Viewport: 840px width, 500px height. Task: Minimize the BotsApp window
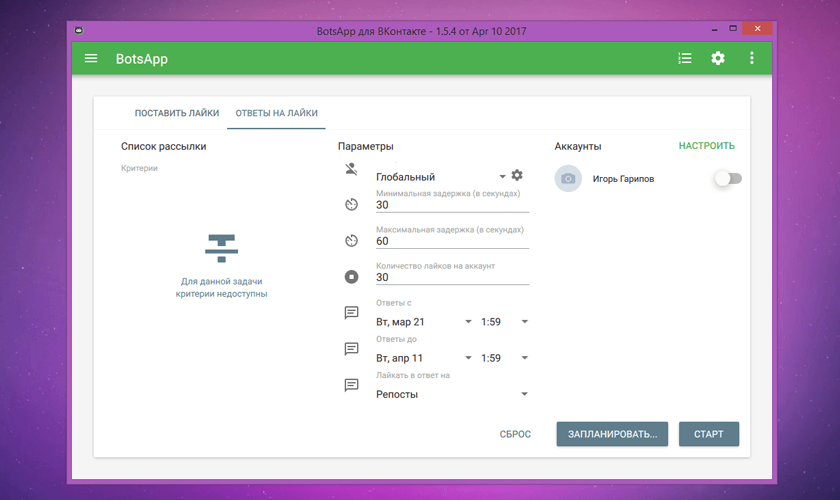coord(714,29)
